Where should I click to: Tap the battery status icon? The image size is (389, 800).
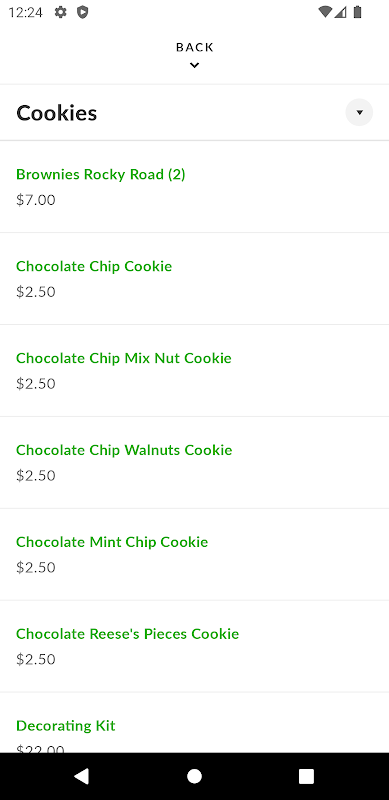(357, 12)
